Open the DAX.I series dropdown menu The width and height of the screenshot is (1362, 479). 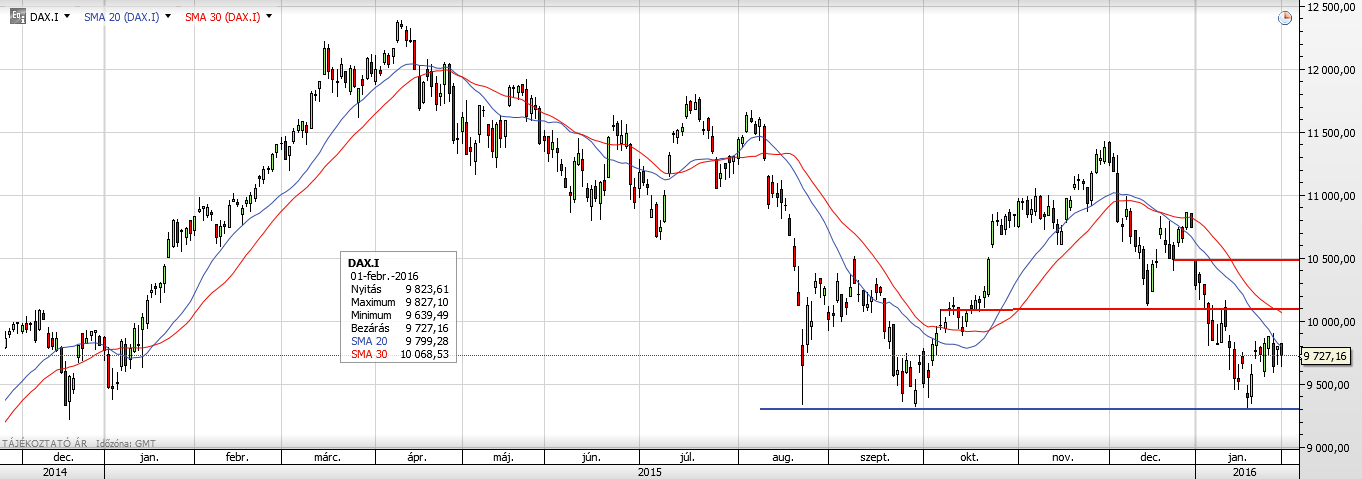[66, 17]
